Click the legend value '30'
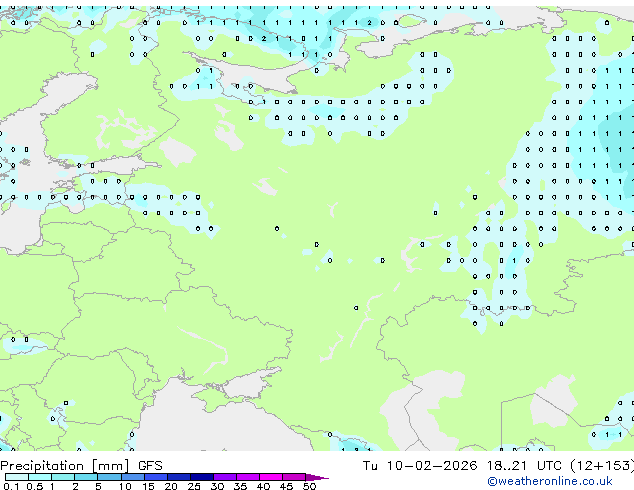Screen dimensions: 634x490 pos(217,486)
